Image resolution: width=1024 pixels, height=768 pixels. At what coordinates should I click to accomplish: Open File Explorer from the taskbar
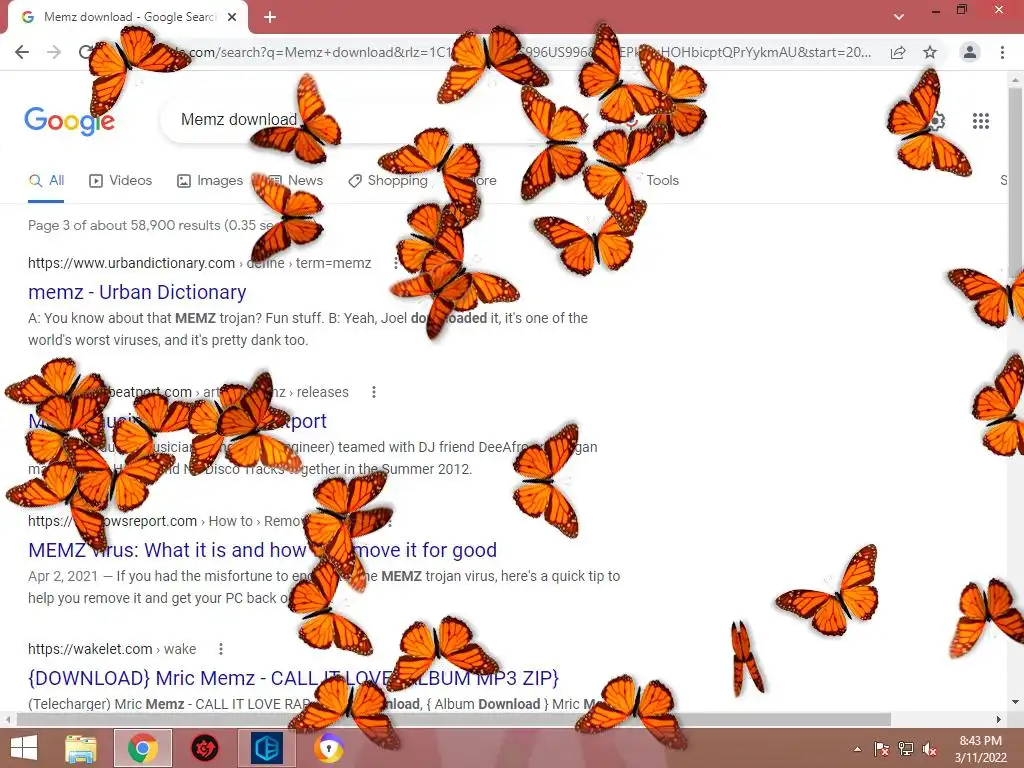point(80,748)
